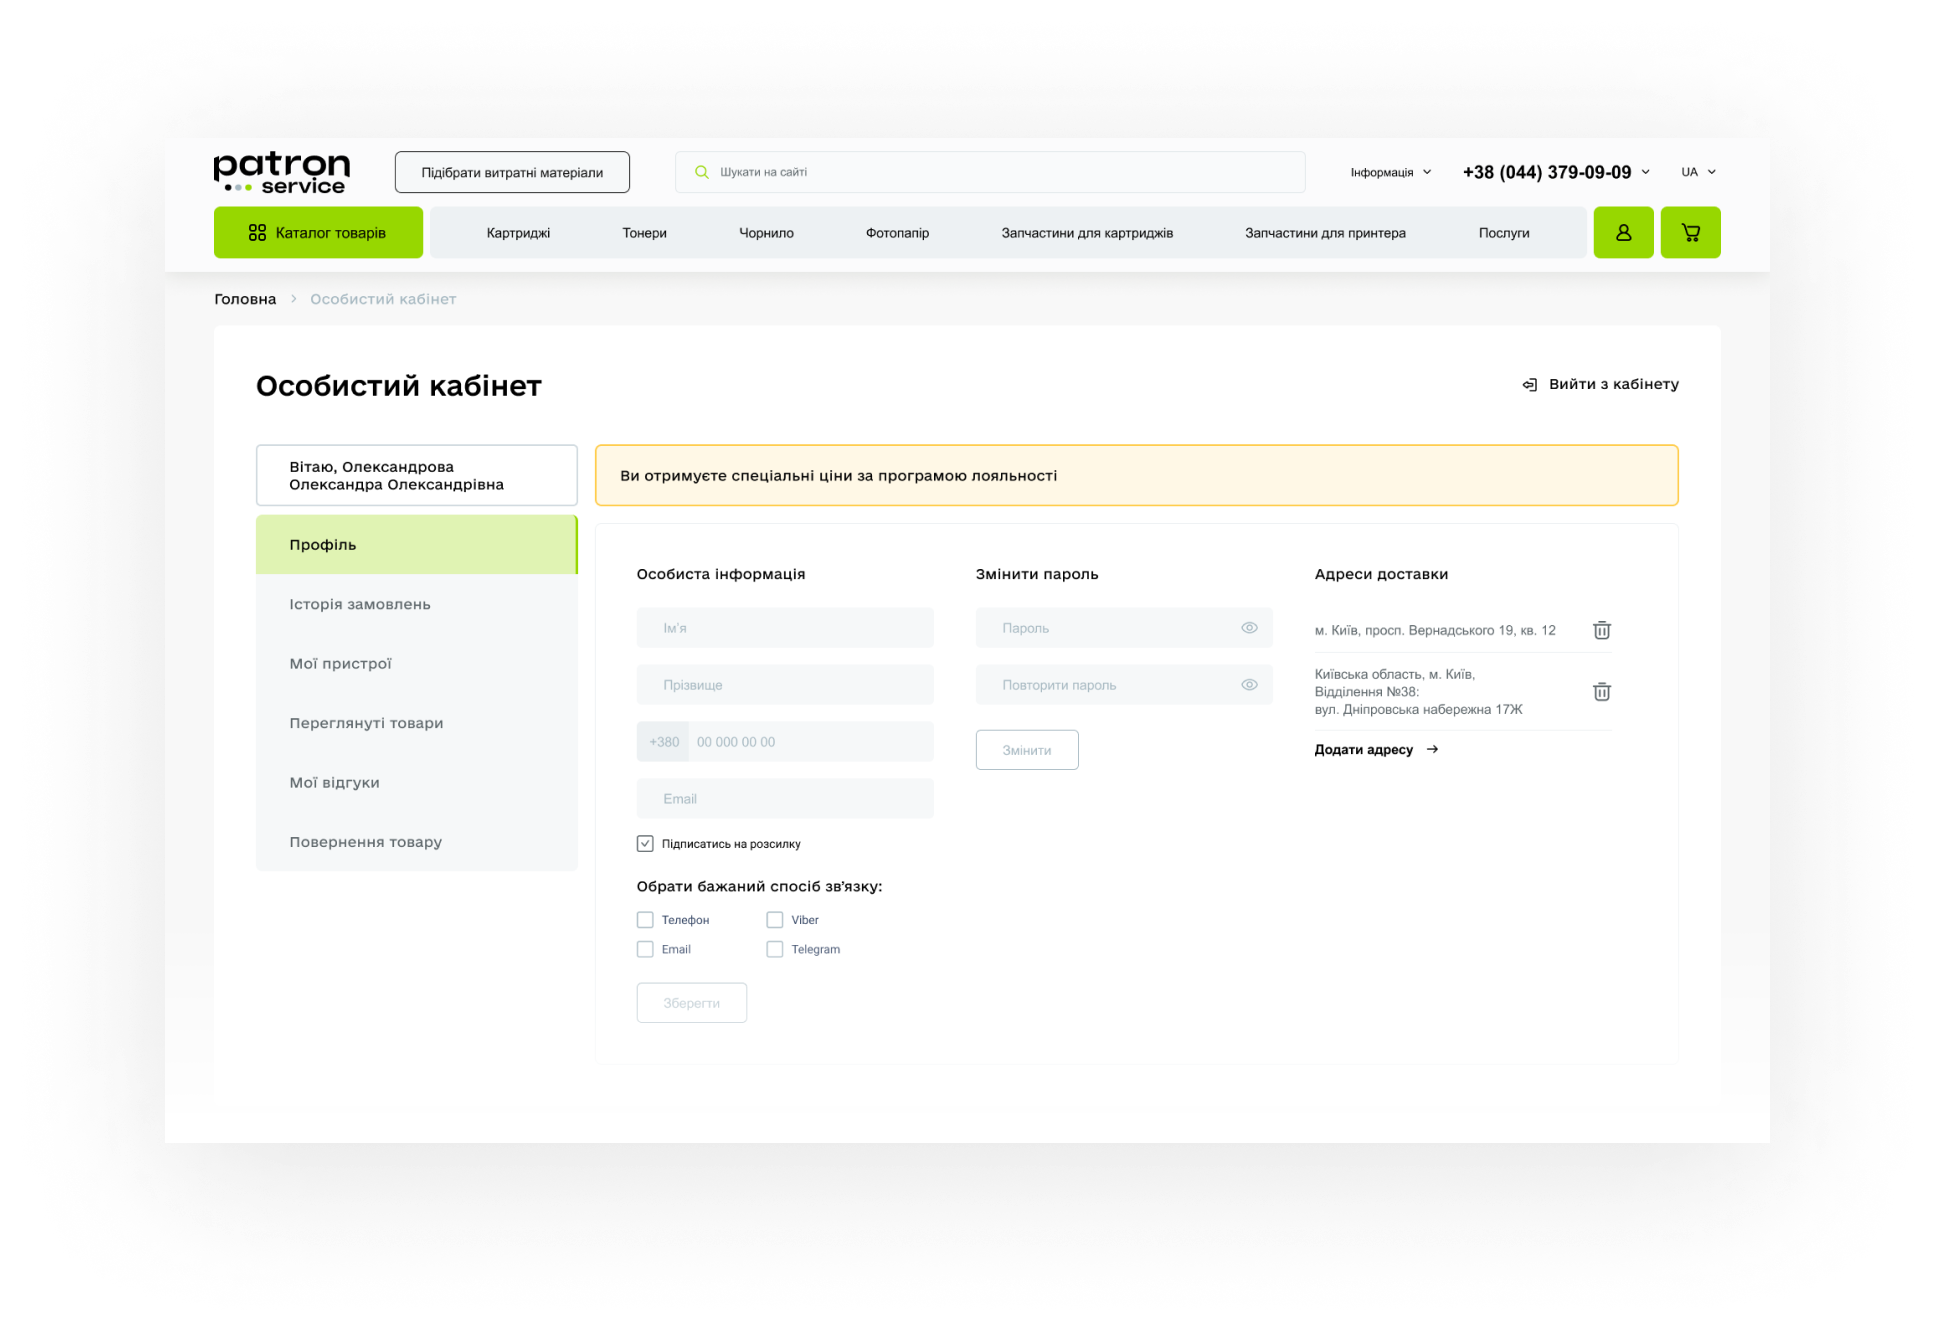
Task: Open the shopping cart icon button
Action: click(1690, 232)
